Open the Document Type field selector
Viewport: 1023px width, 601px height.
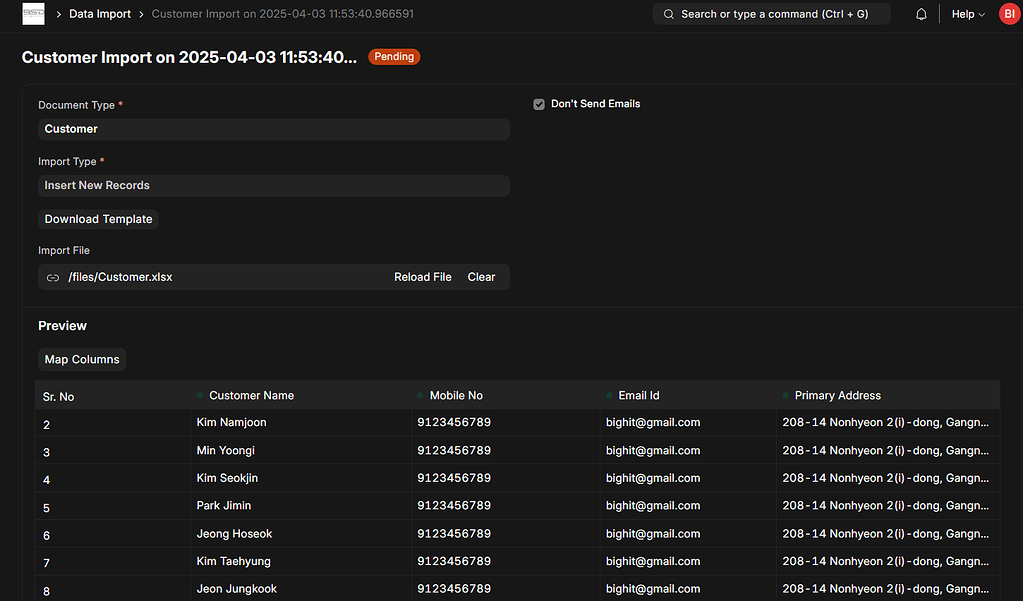pyautogui.click(x=274, y=128)
